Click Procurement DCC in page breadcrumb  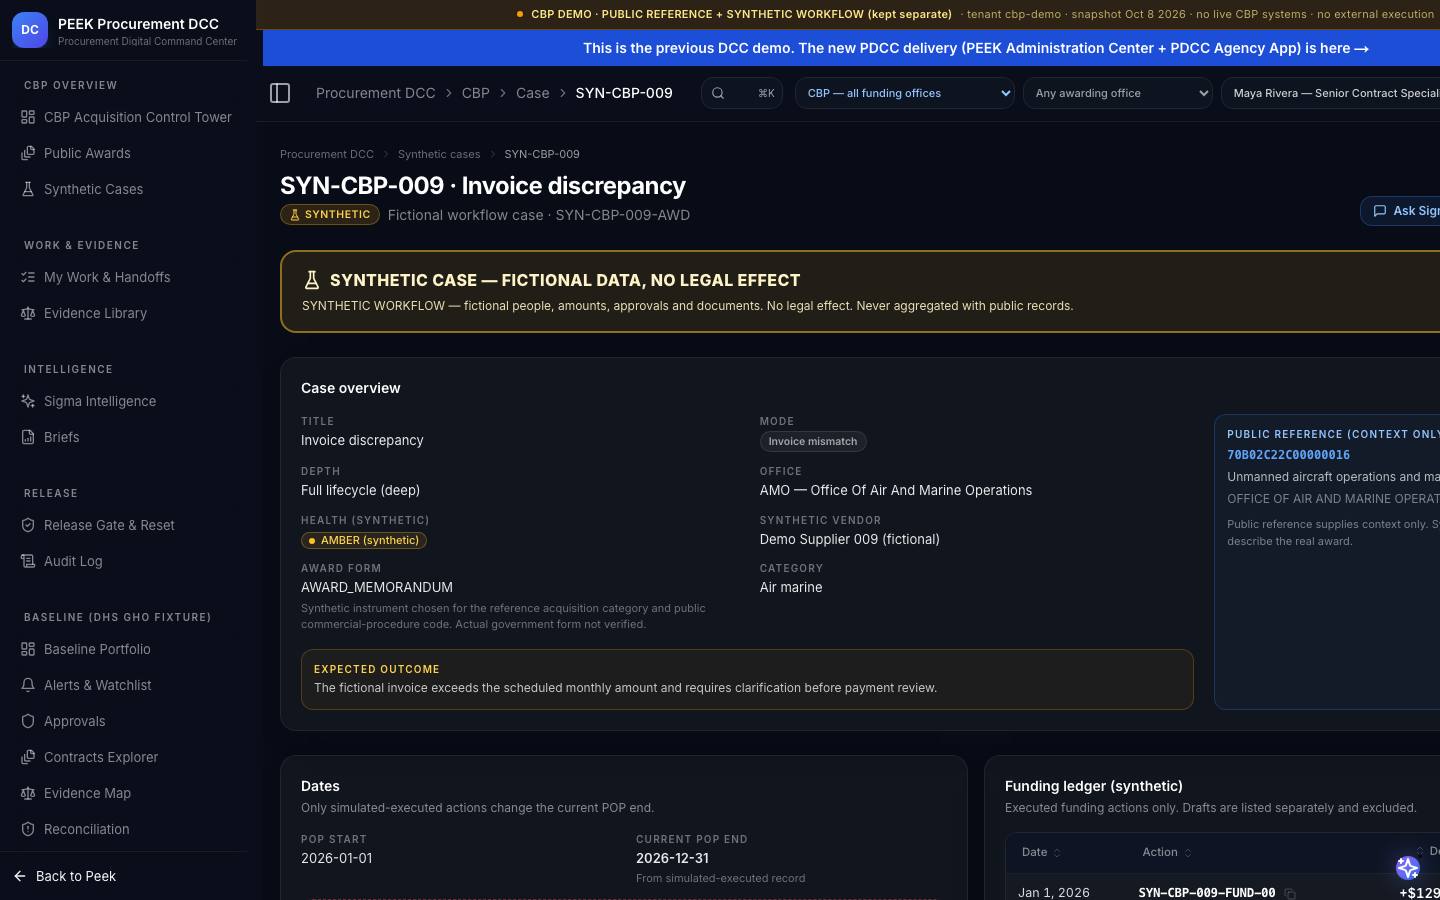pos(327,154)
